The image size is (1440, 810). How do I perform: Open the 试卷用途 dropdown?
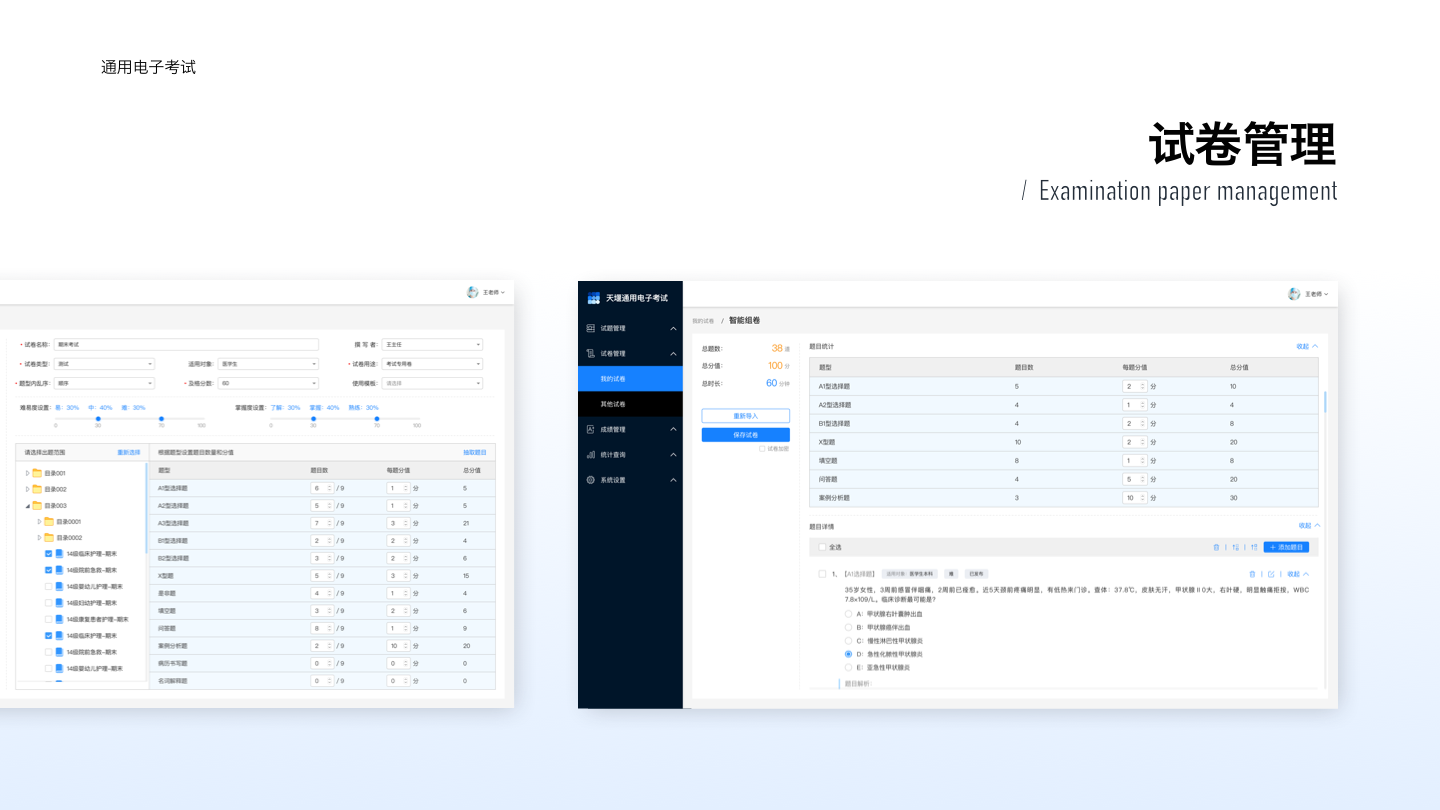point(433,364)
